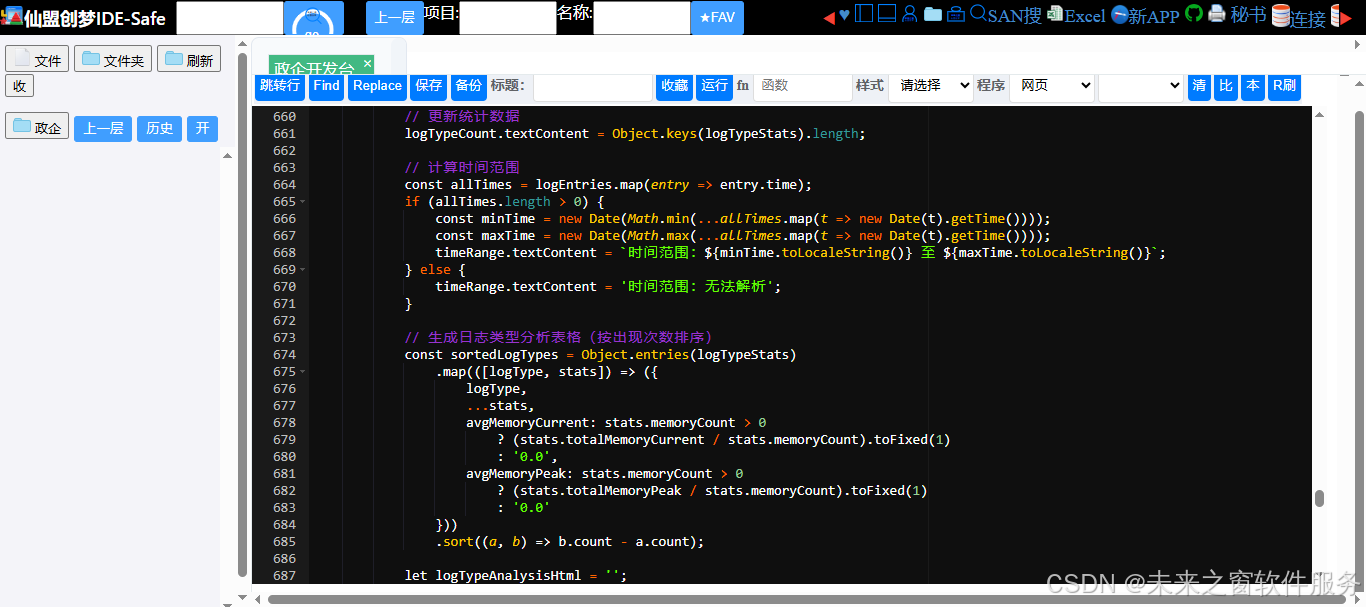Click the blue heart favorite icon
The width and height of the screenshot is (1366, 607).
844,15
